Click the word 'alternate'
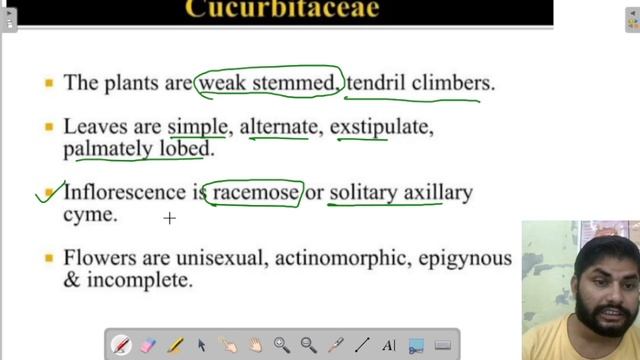This screenshot has width=640, height=360. pos(278,127)
